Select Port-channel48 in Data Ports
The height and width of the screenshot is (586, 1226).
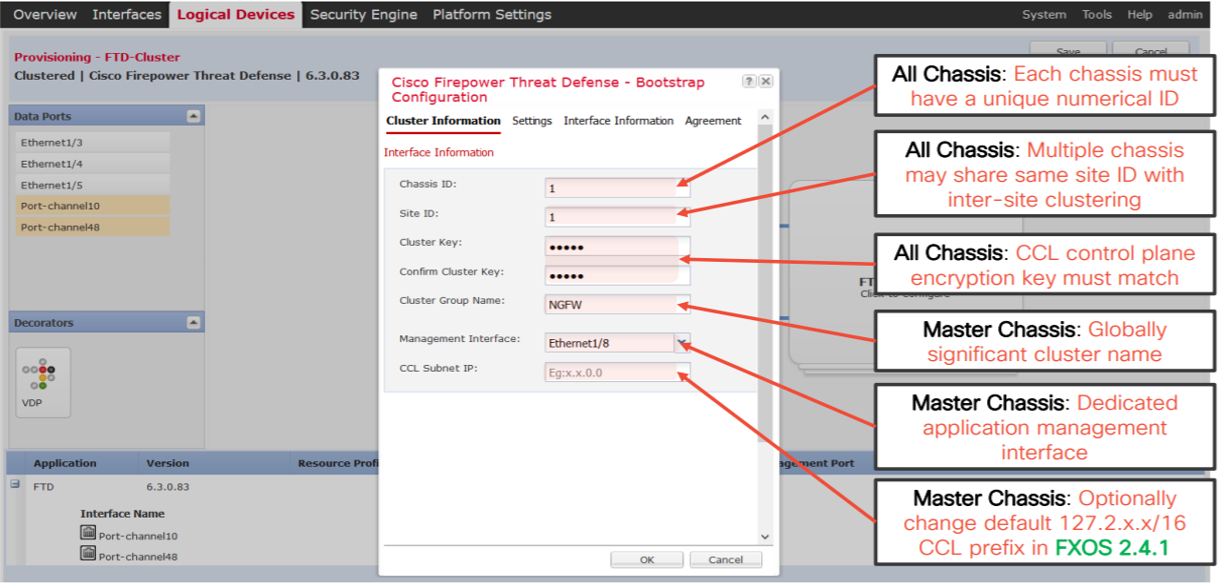(x=92, y=227)
